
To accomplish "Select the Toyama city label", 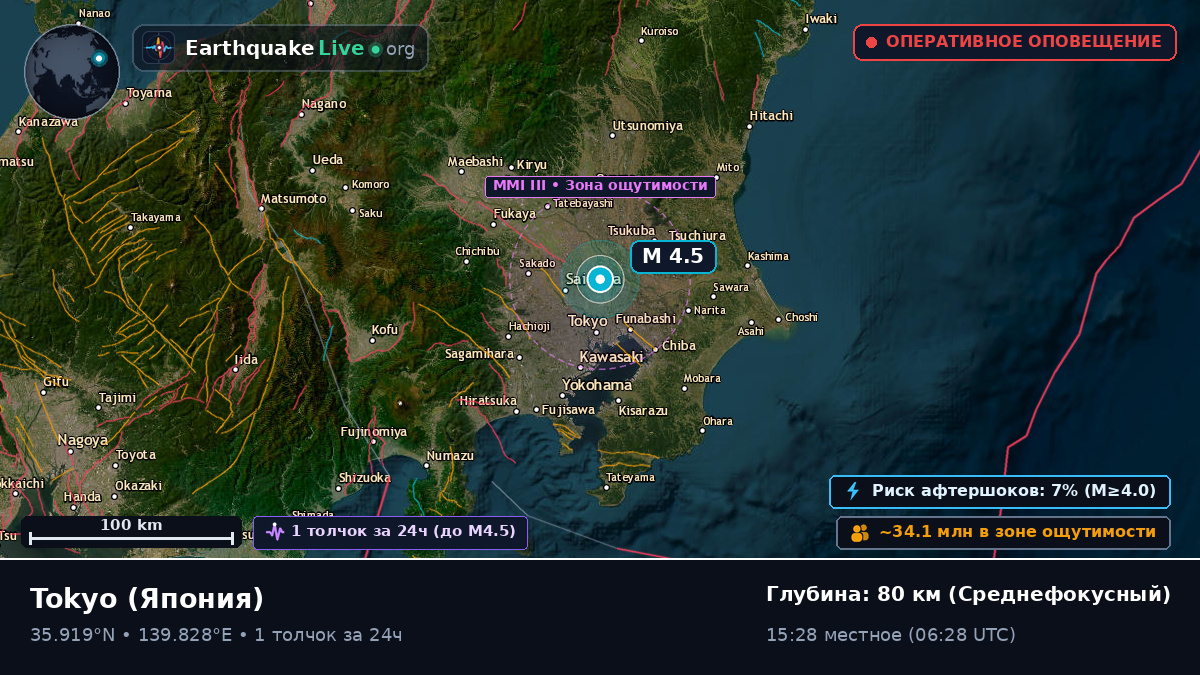I will 149,94.
